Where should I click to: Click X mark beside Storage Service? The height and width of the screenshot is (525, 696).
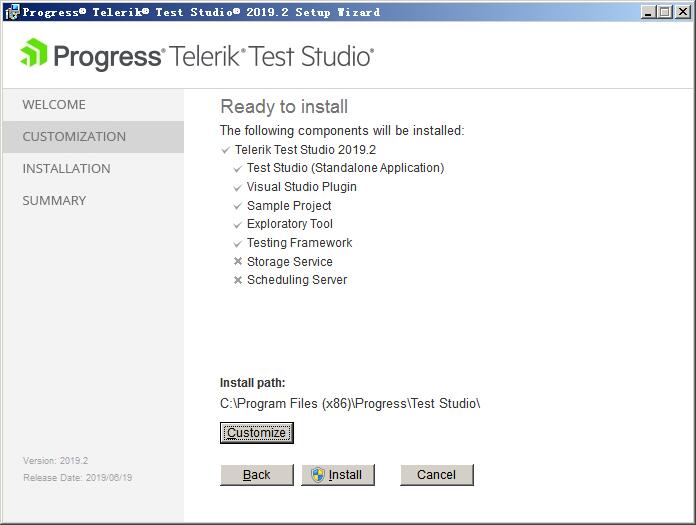pos(238,261)
